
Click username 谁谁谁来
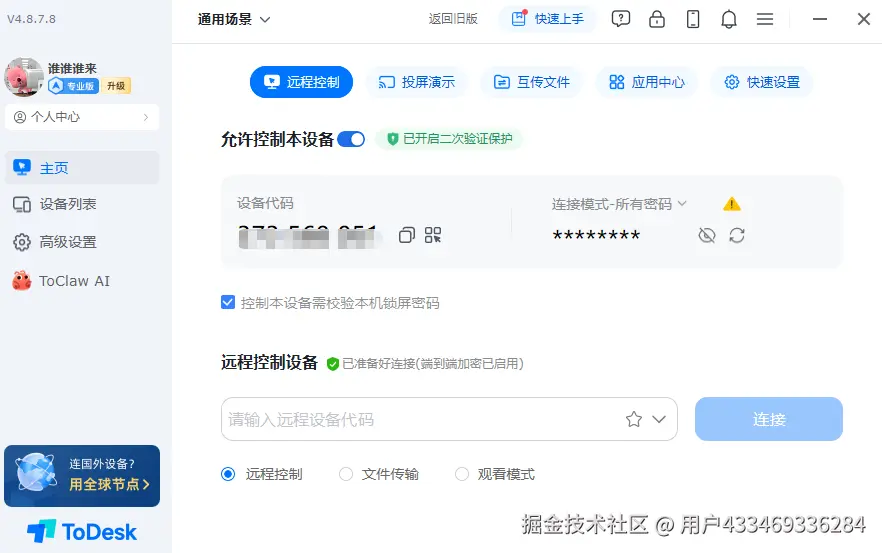point(73,69)
